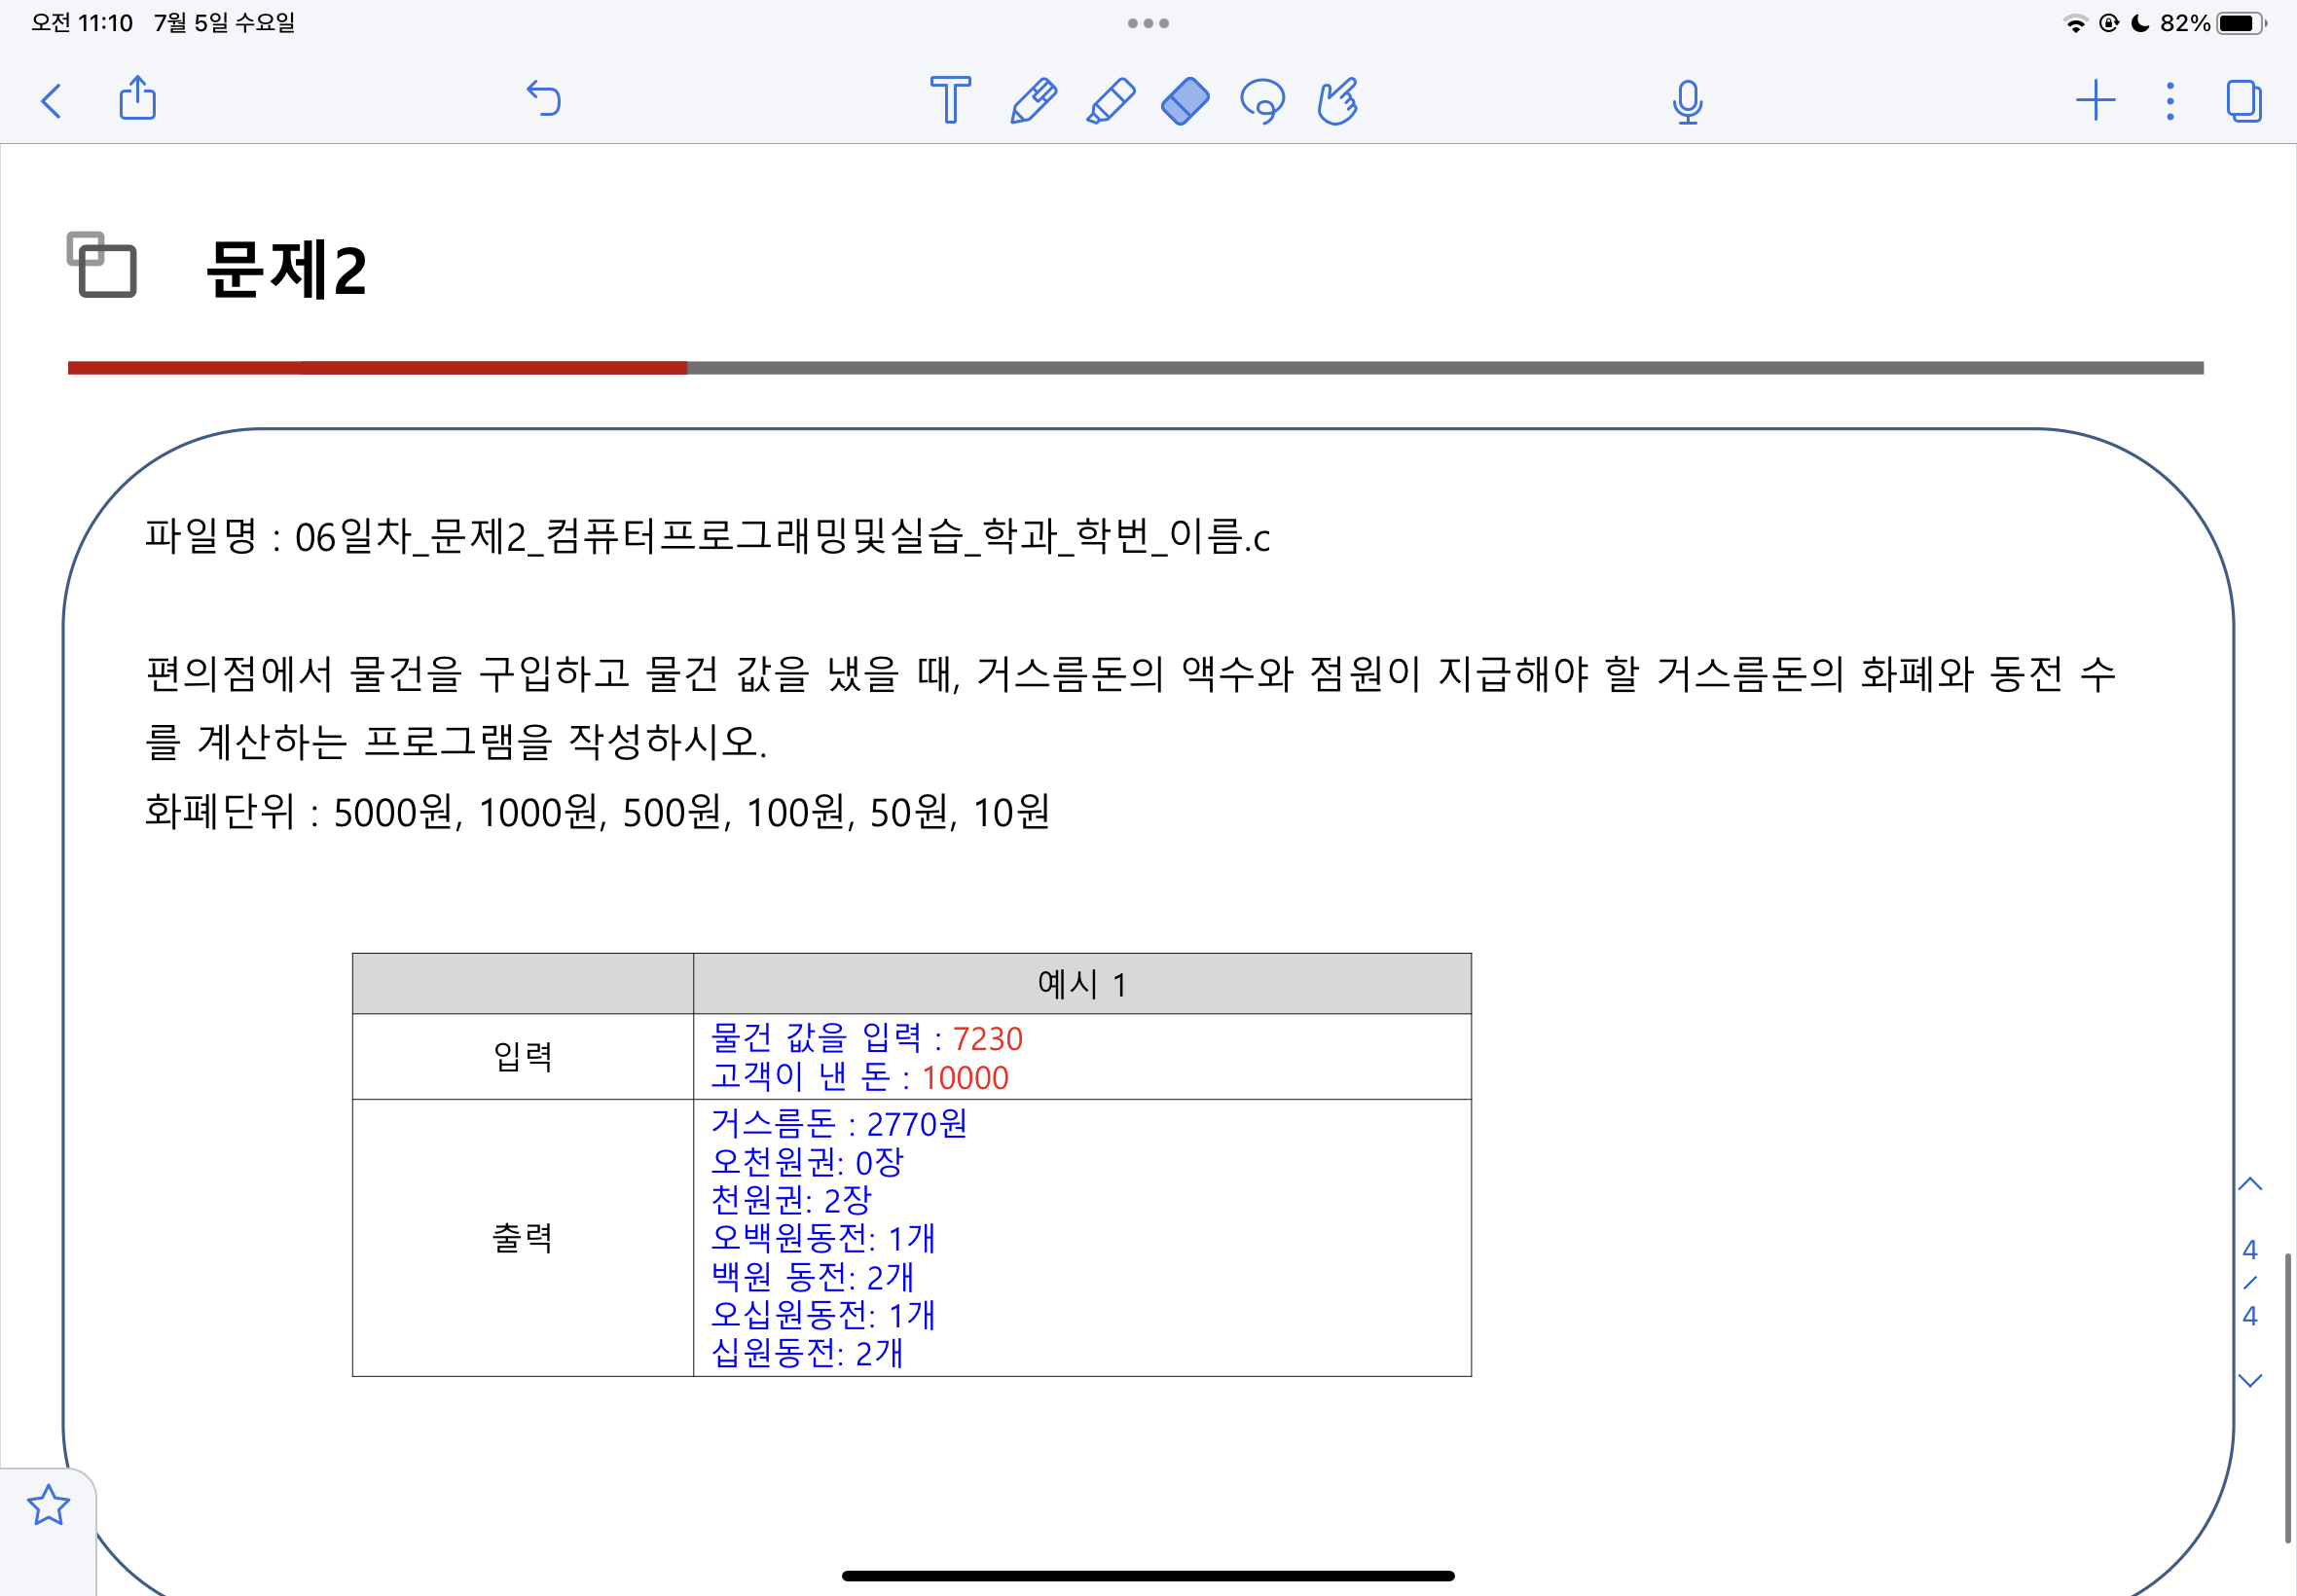Image resolution: width=2297 pixels, height=1596 pixels.
Task: Select the Lasso selection tool
Action: (1262, 101)
